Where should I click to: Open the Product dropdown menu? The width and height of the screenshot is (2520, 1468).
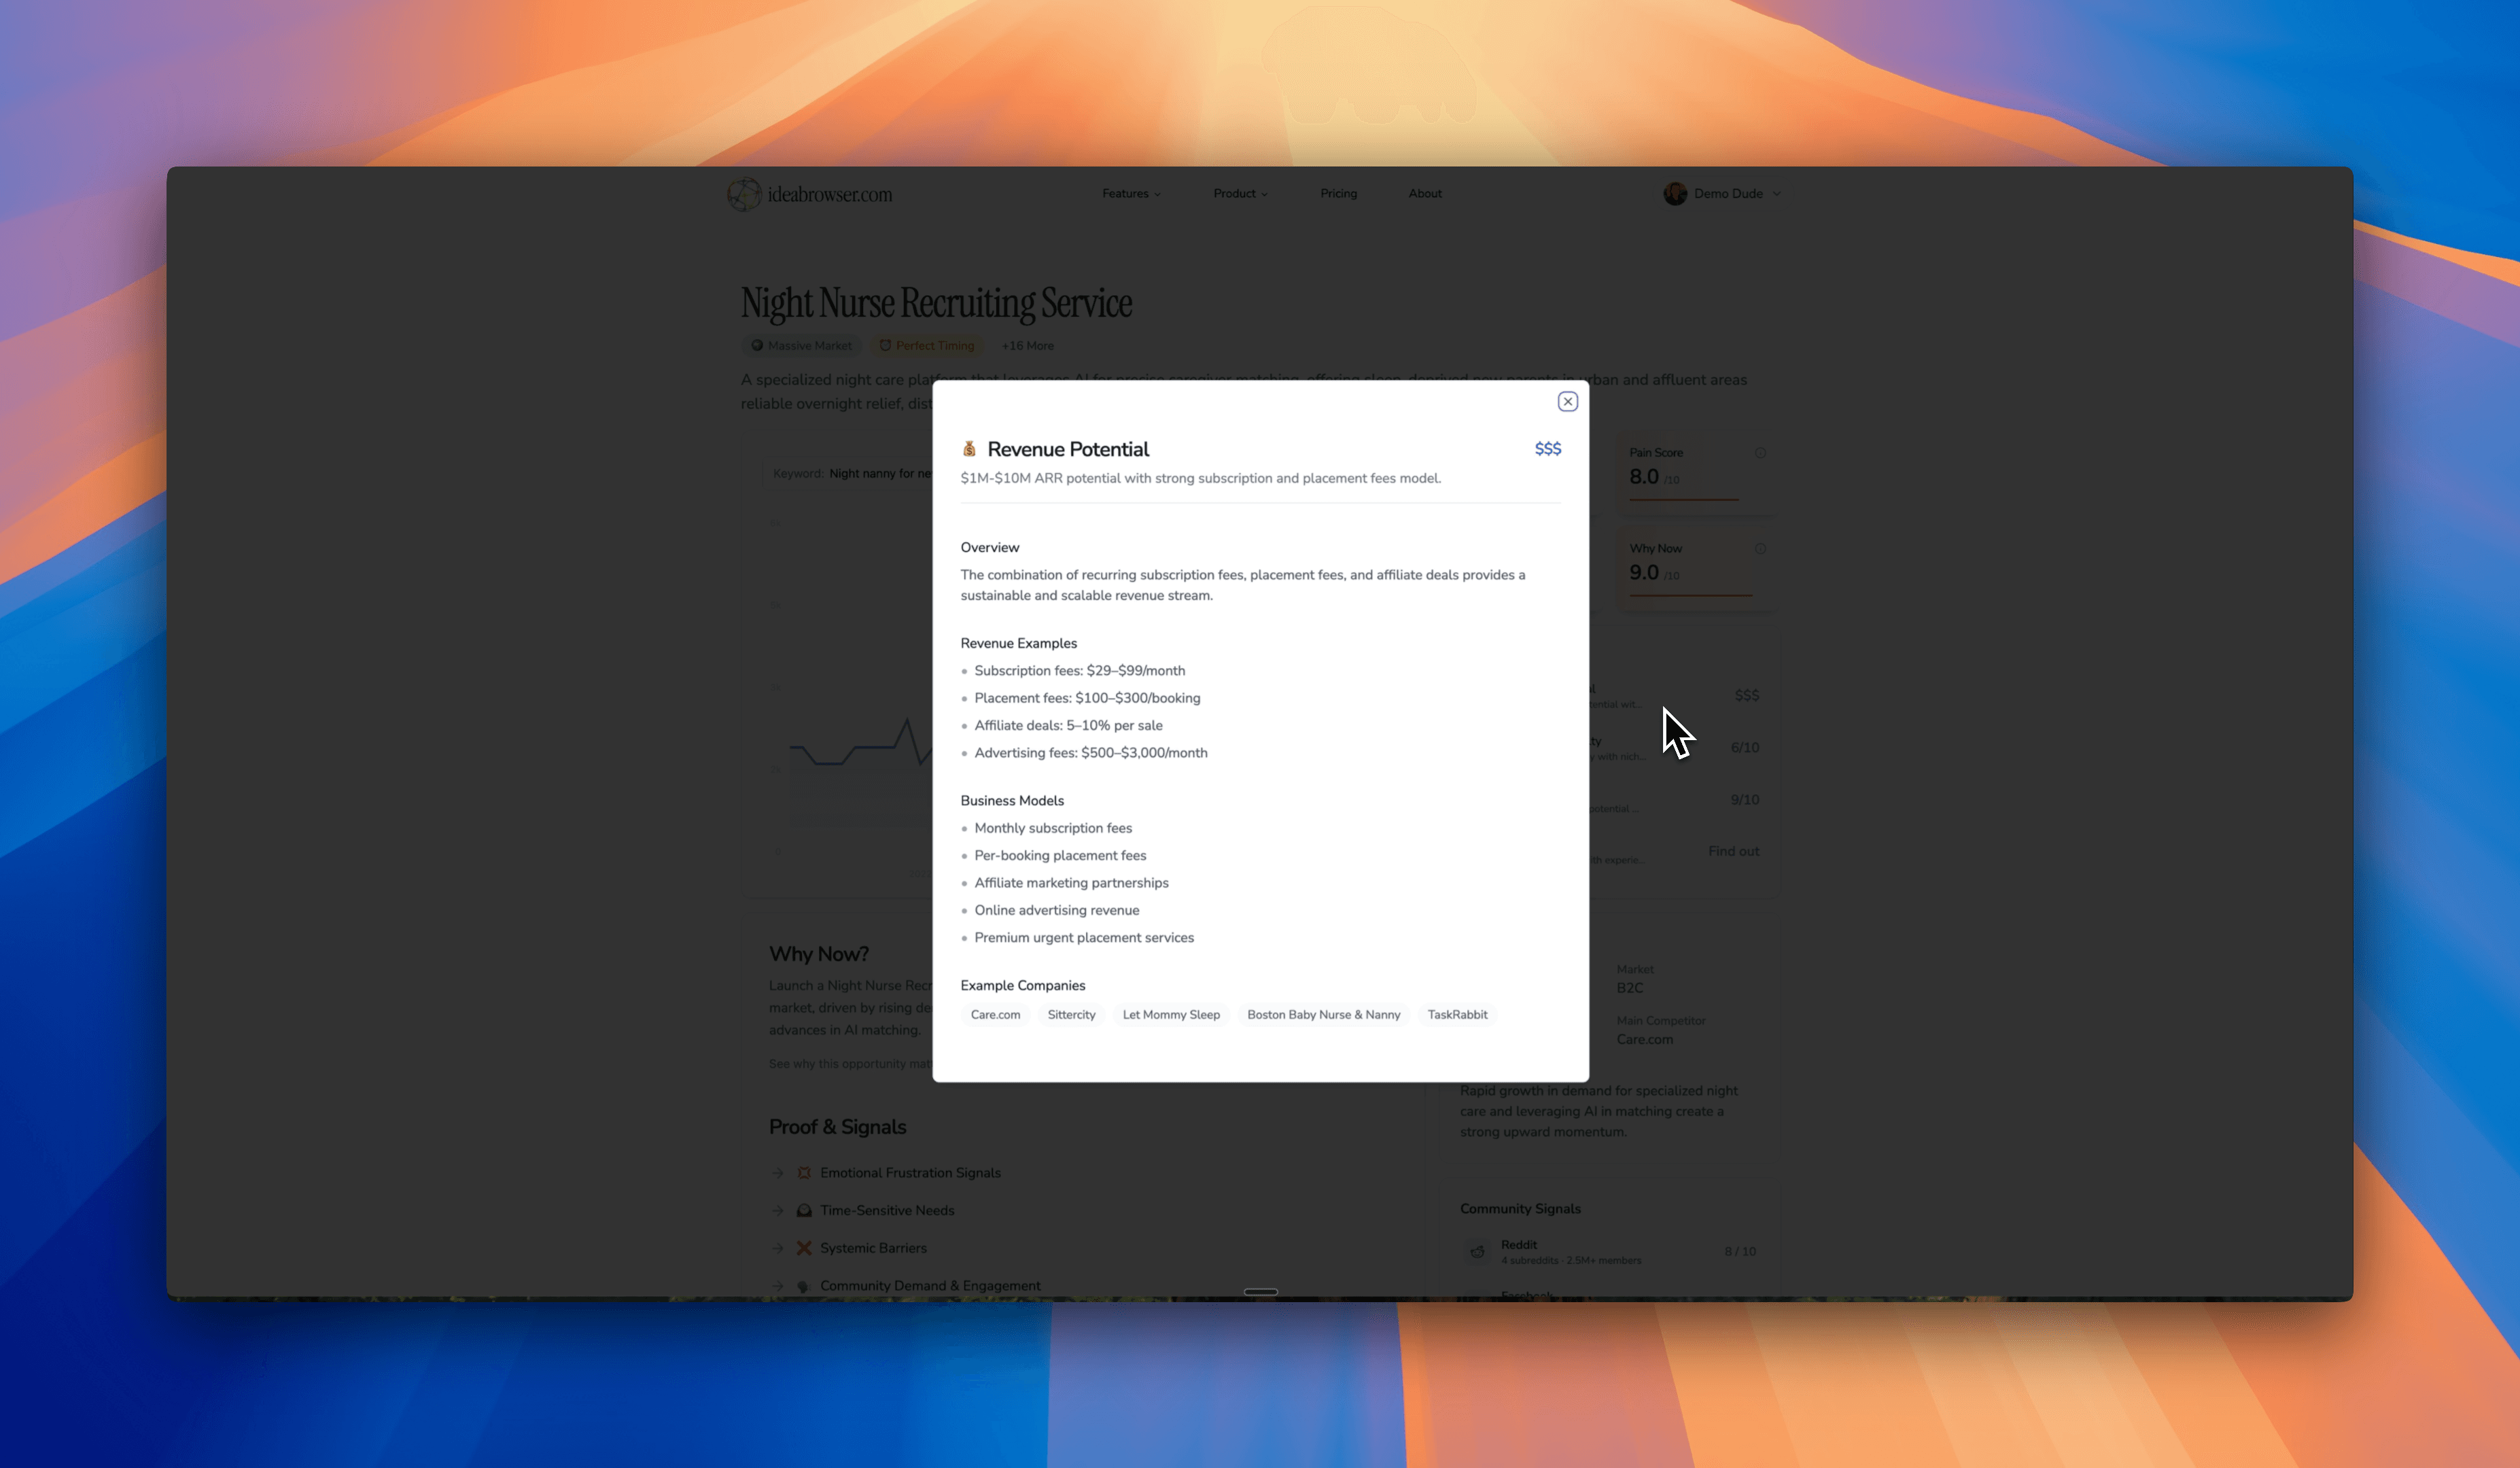coord(1240,194)
